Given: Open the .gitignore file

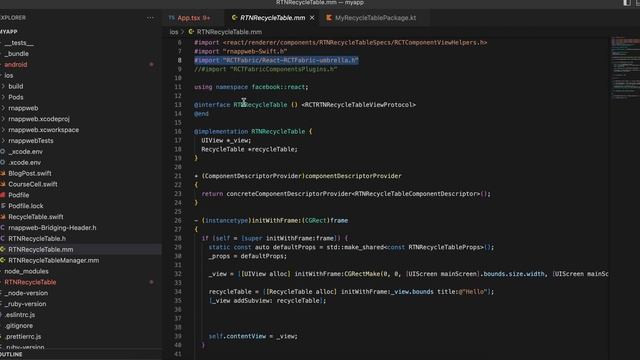Looking at the screenshot, I should [x=19, y=326].
